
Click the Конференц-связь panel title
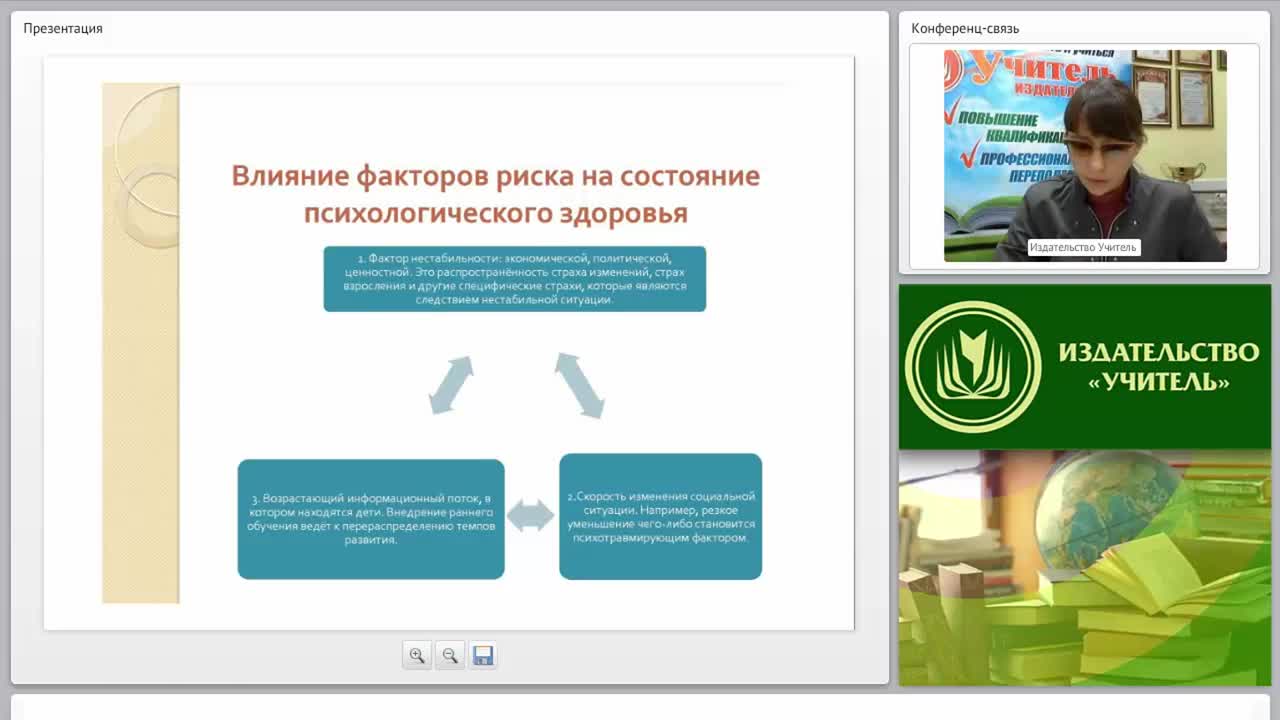coord(965,28)
